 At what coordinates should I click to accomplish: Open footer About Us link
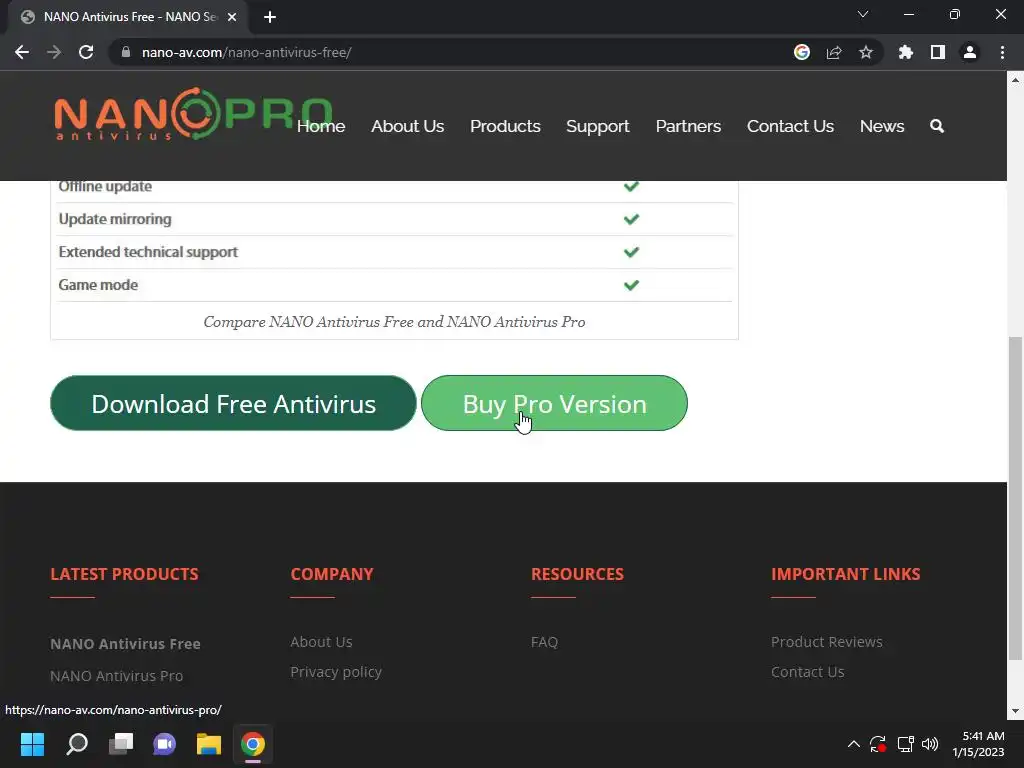[321, 642]
